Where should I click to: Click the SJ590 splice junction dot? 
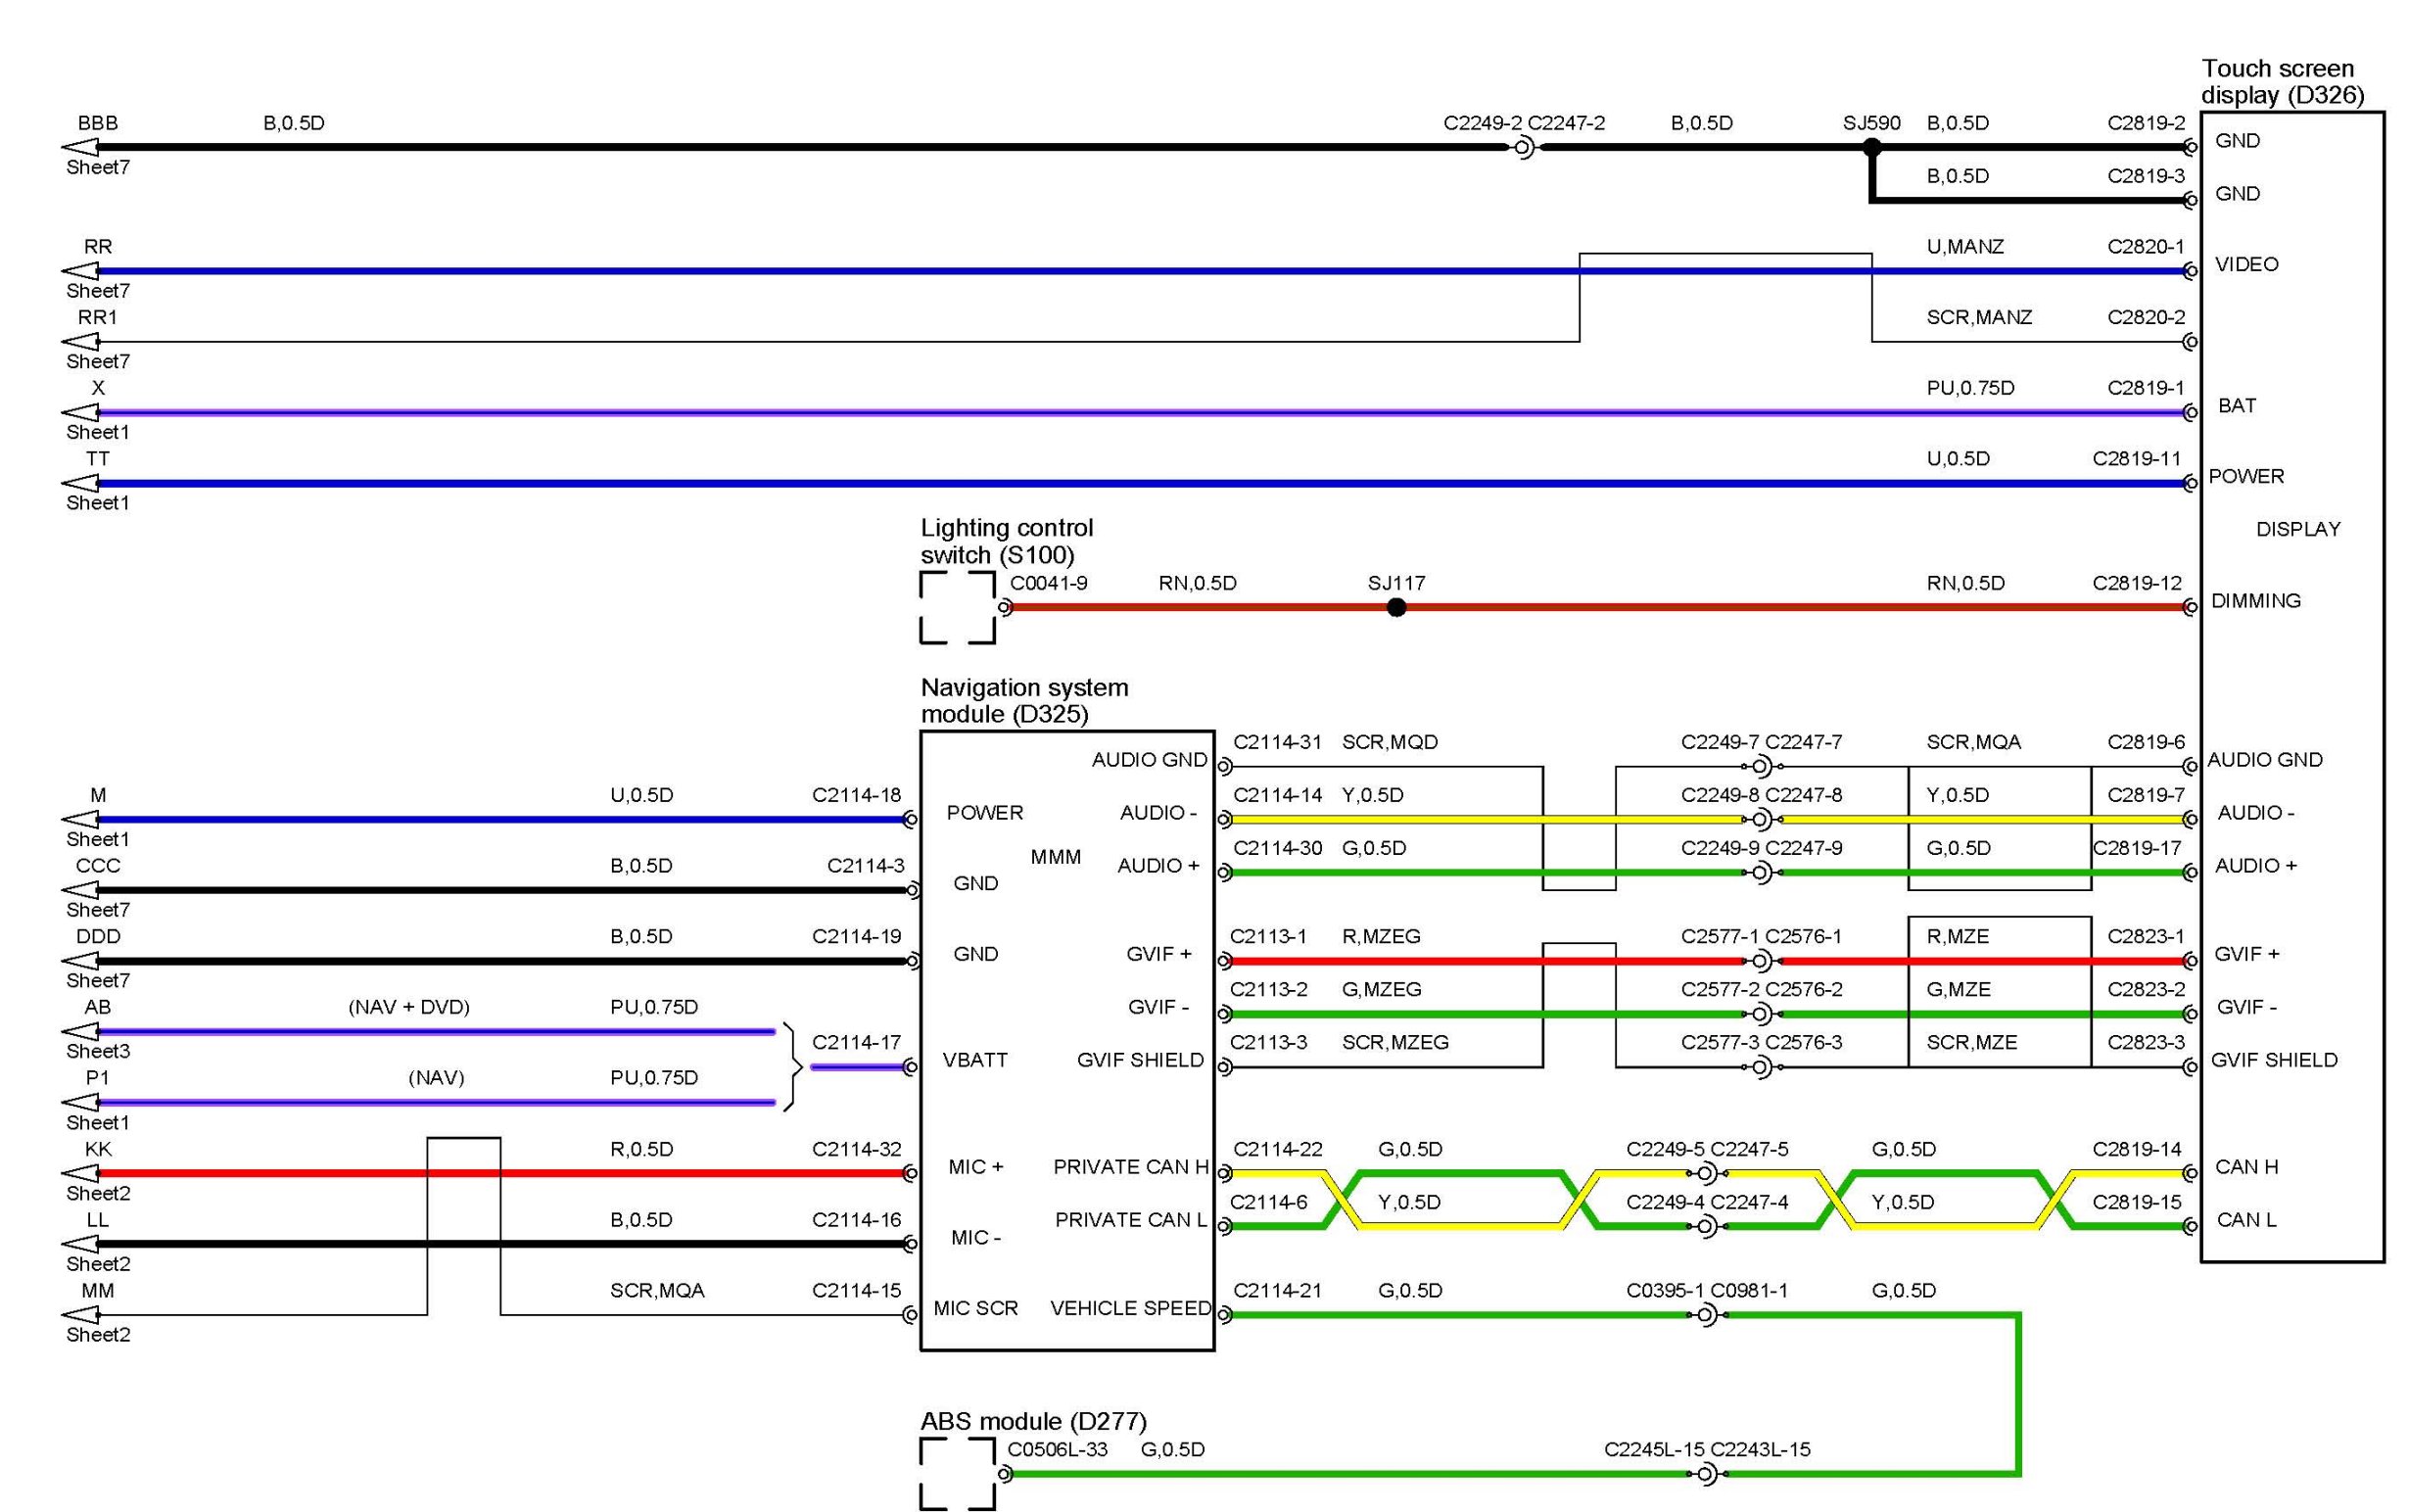[x=1871, y=148]
